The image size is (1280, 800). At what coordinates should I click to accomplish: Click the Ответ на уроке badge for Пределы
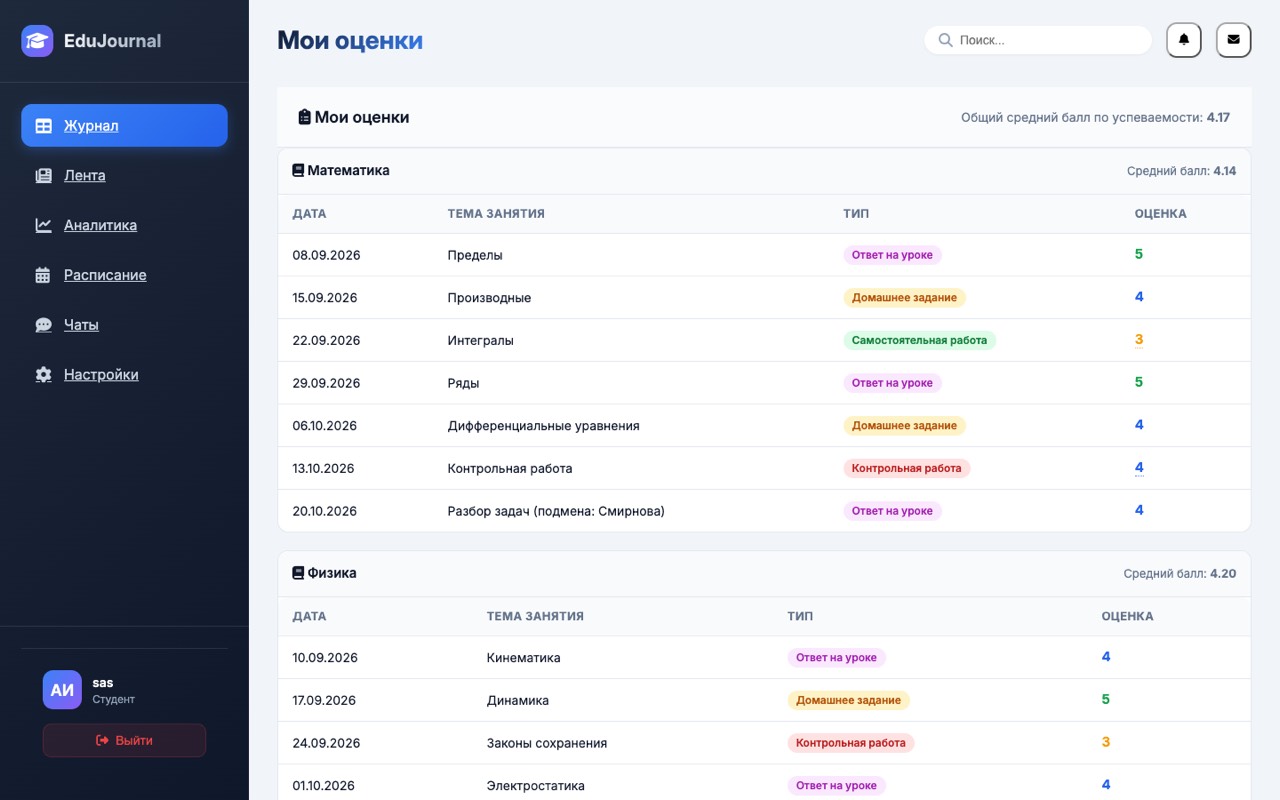pos(892,255)
